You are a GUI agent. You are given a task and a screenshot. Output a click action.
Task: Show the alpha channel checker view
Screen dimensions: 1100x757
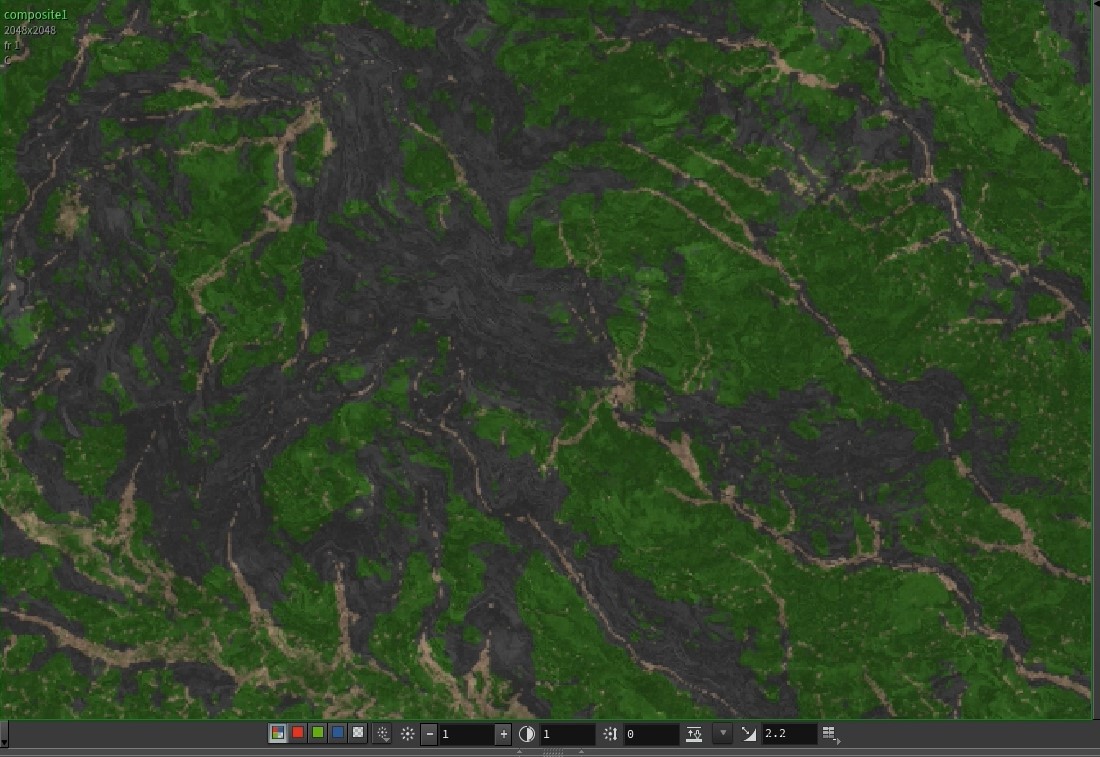pyautogui.click(x=358, y=733)
